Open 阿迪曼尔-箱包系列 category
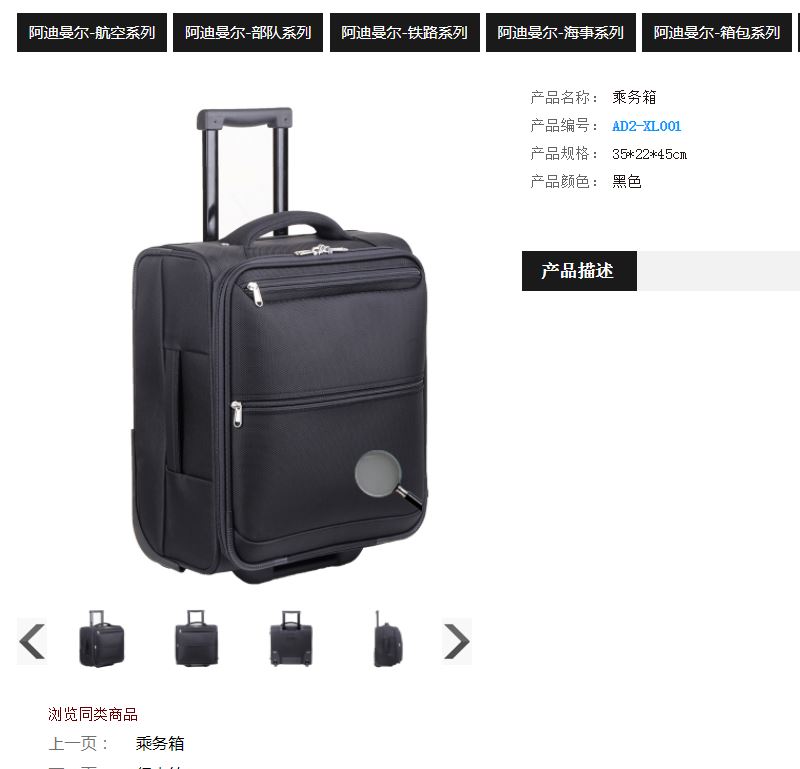This screenshot has height=769, width=800. [717, 33]
